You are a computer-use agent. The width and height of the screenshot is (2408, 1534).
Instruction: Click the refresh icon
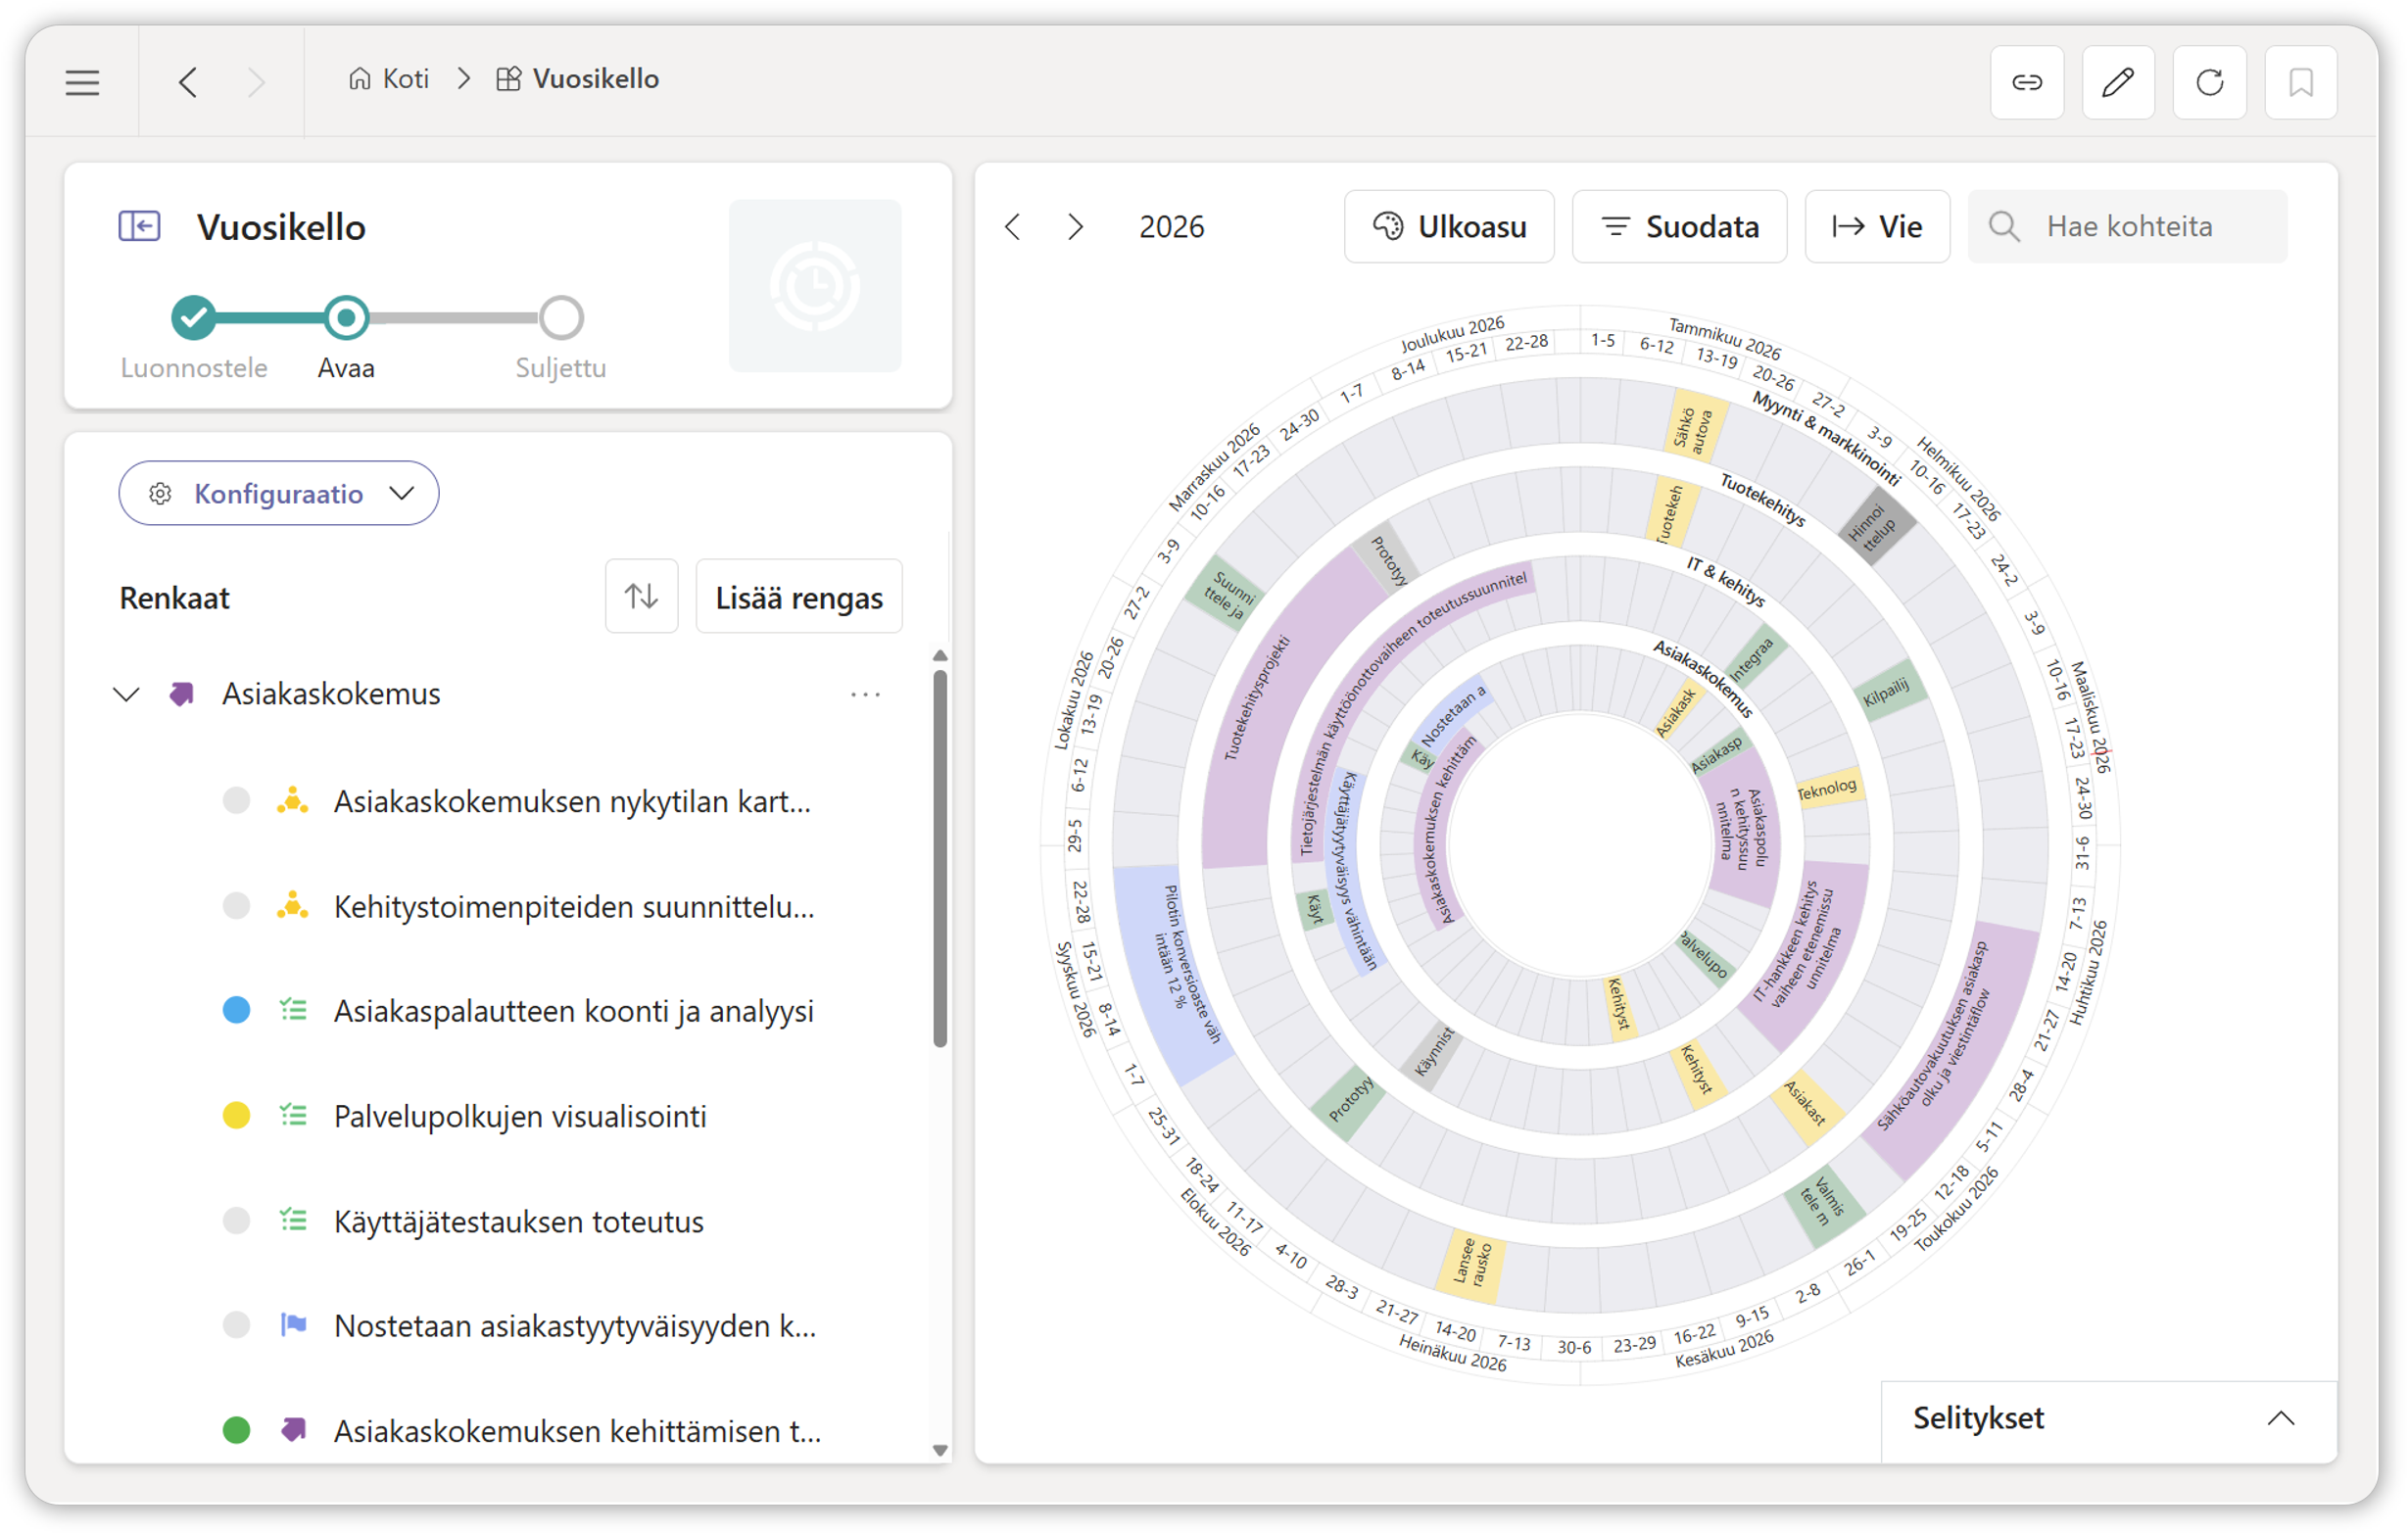tap(2209, 82)
